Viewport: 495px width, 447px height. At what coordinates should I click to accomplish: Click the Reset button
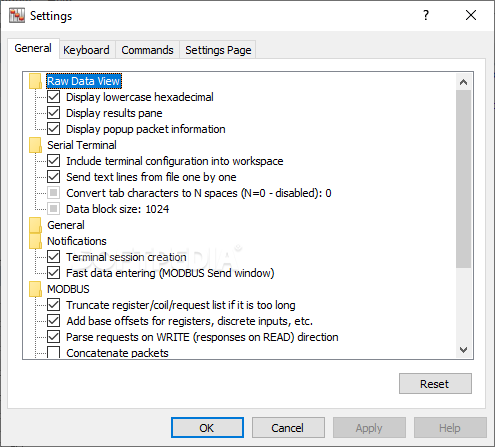click(x=435, y=384)
